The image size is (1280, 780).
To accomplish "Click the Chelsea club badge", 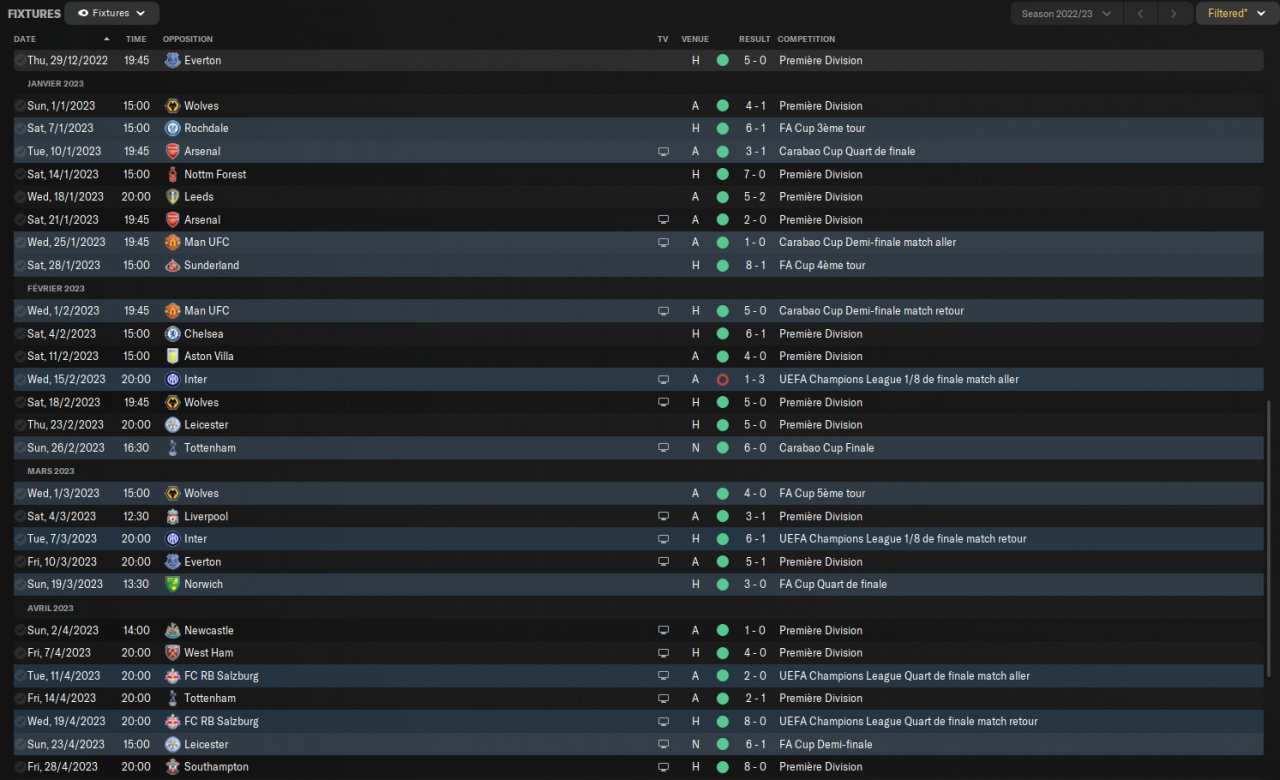I will (172, 334).
